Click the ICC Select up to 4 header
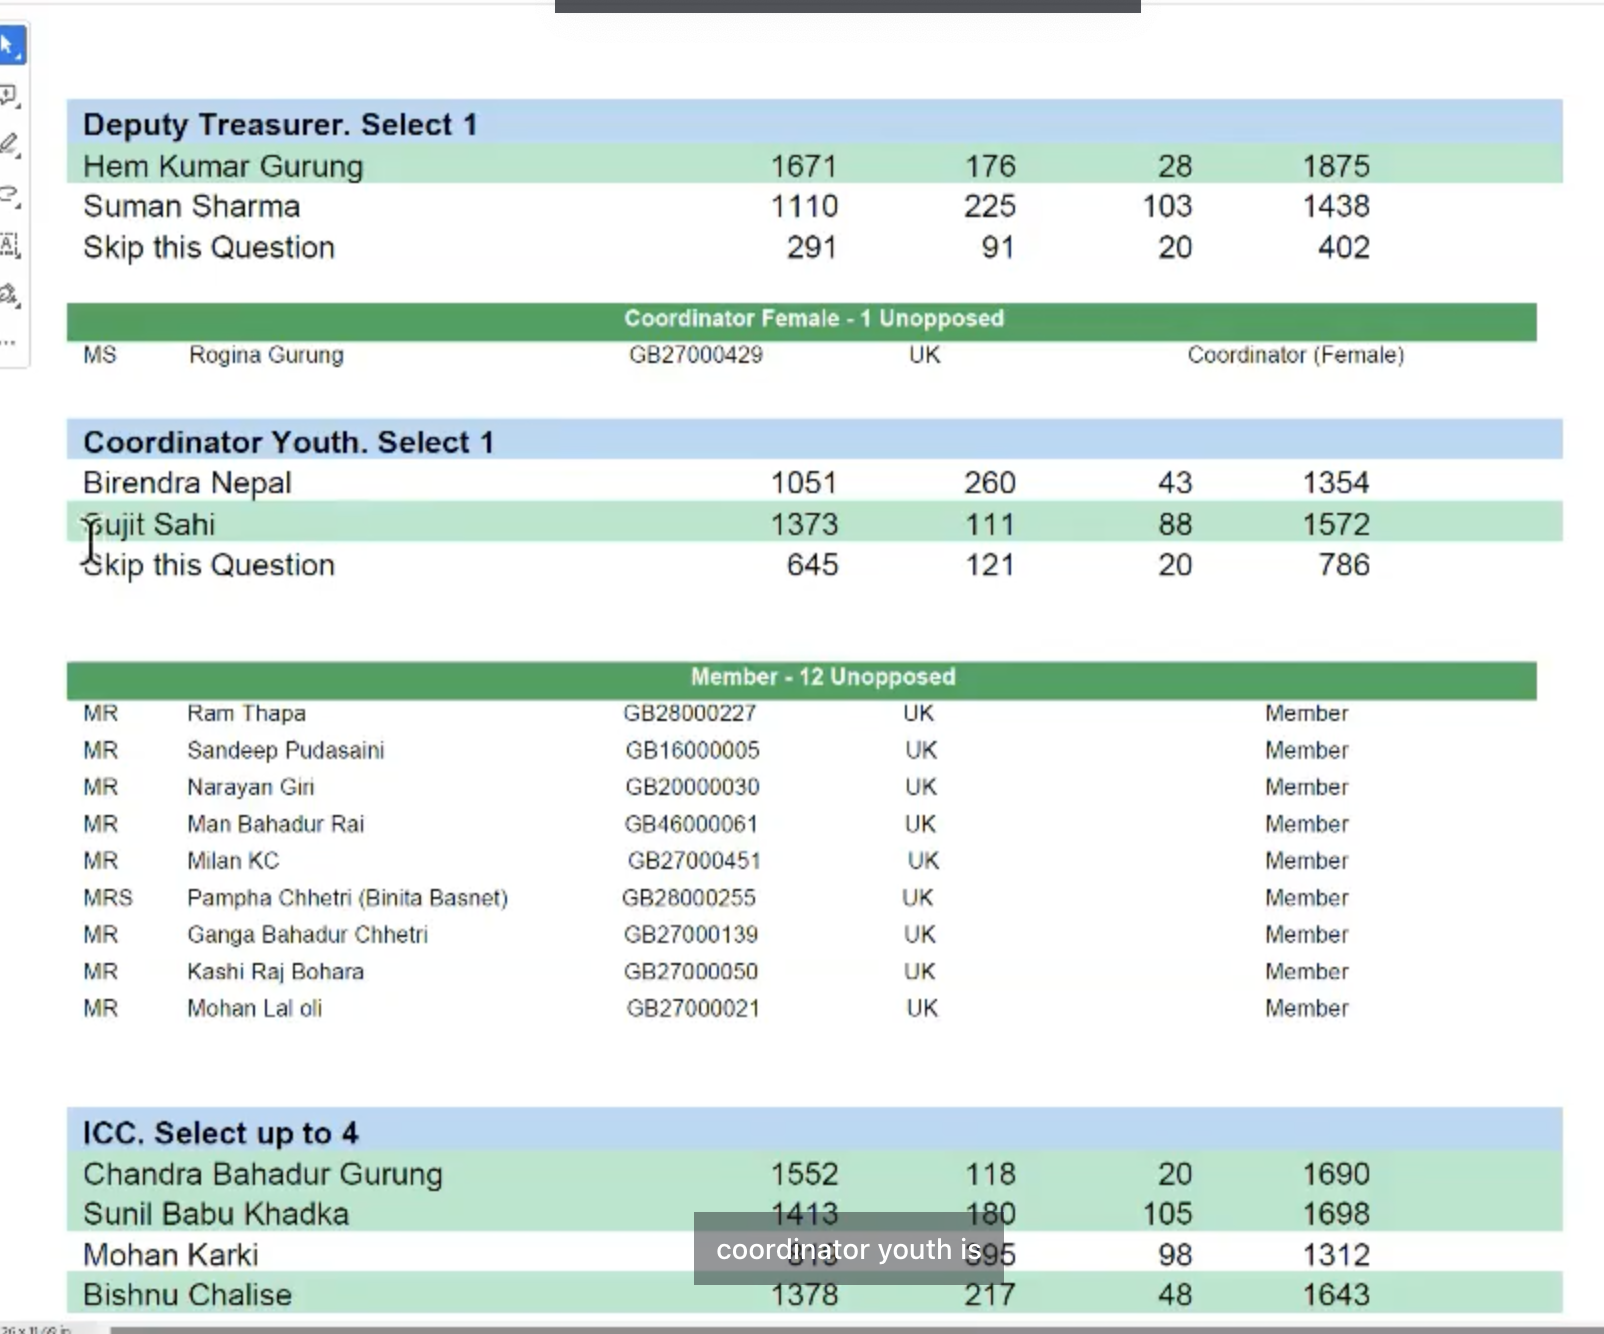Viewport: 1604px width, 1334px height. point(220,1132)
